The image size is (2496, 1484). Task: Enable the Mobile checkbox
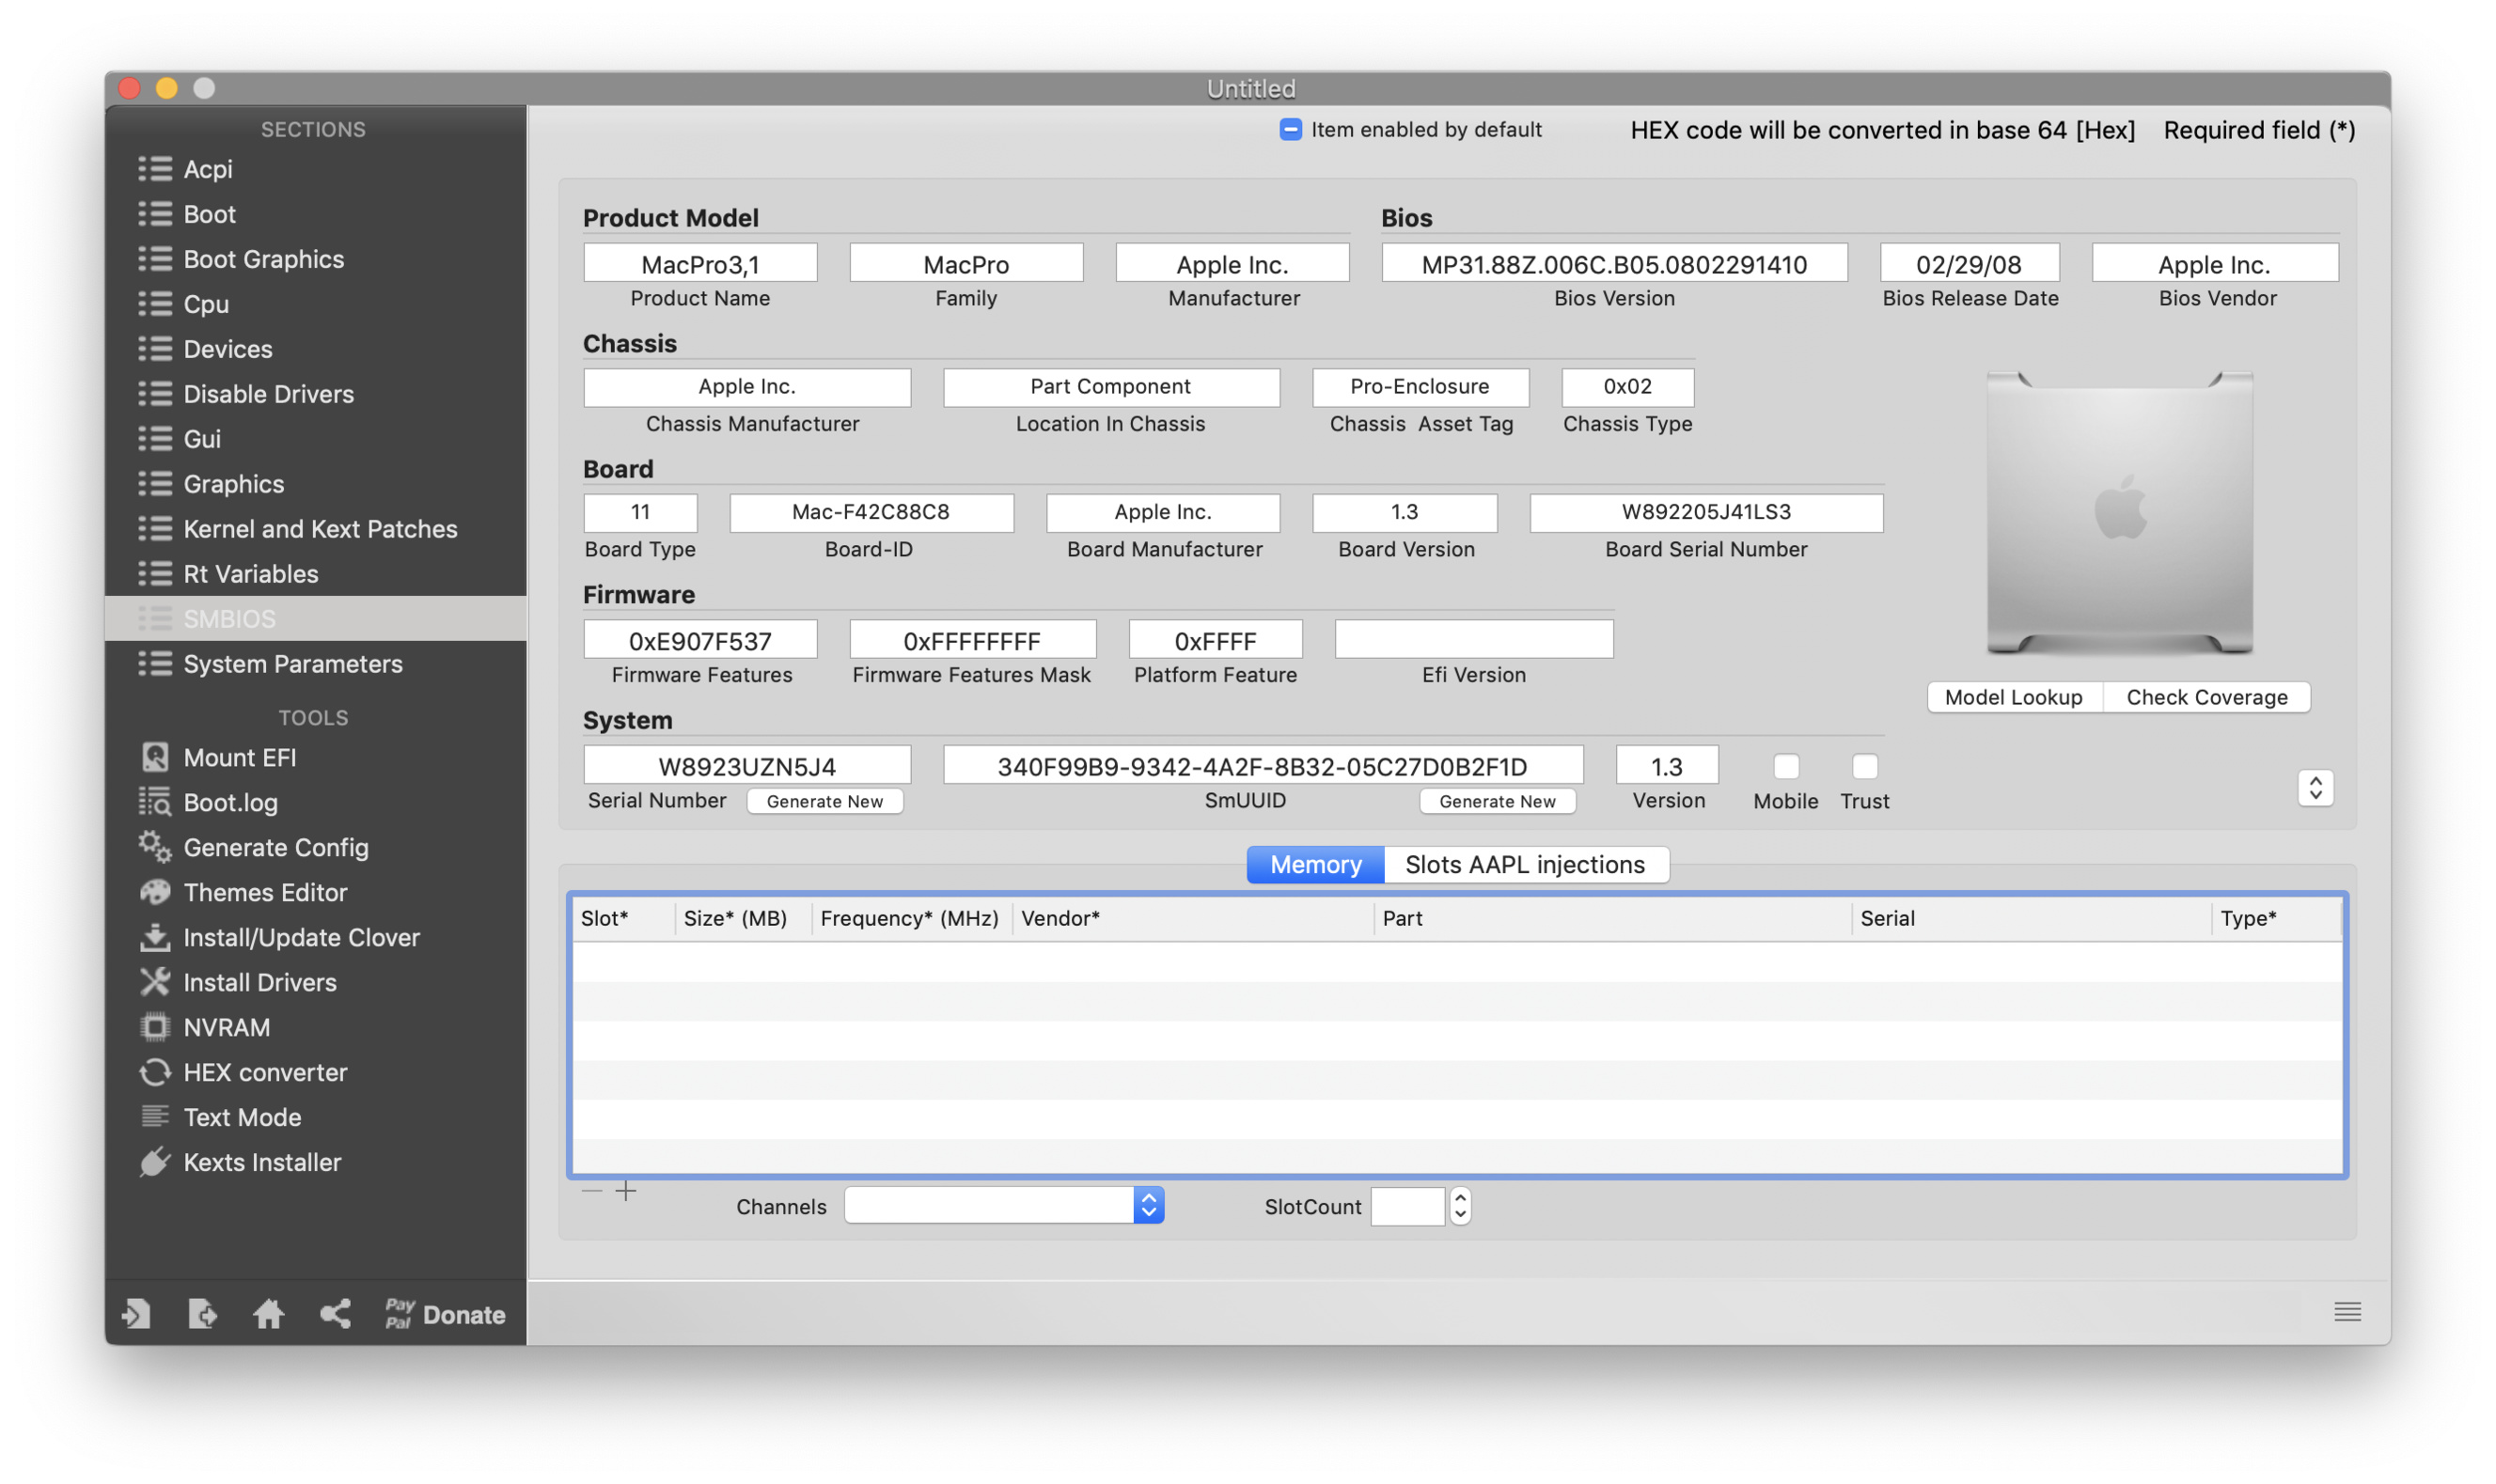pos(1786,767)
